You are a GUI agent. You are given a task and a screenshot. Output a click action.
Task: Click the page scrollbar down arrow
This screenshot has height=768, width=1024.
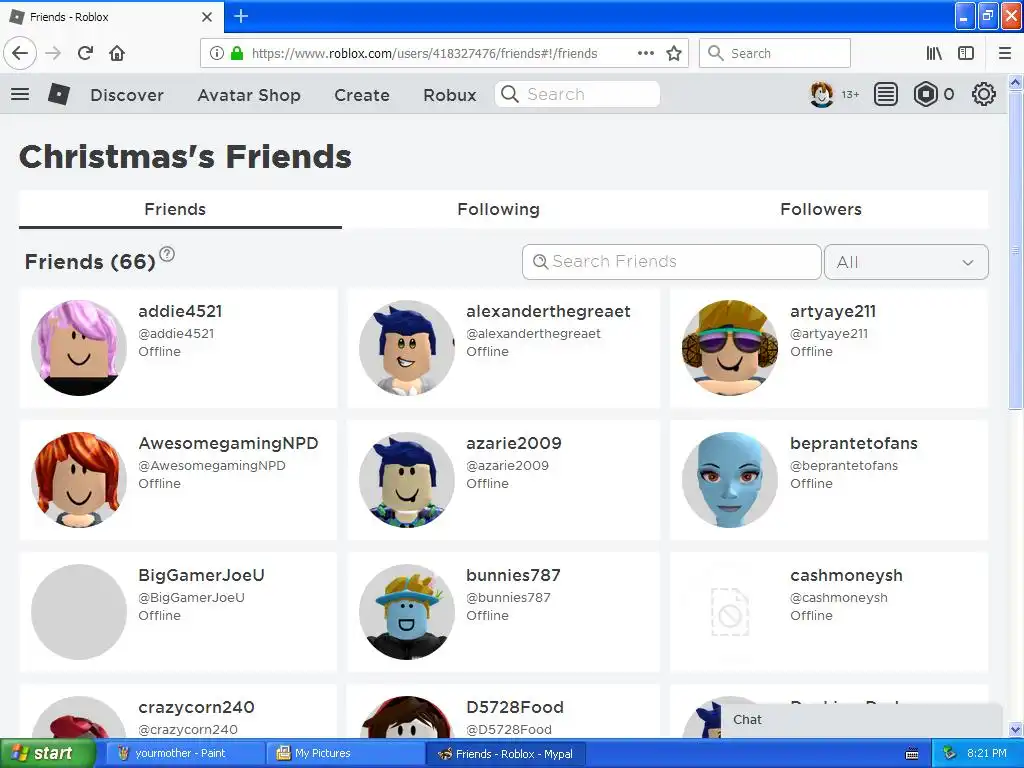click(x=1015, y=729)
